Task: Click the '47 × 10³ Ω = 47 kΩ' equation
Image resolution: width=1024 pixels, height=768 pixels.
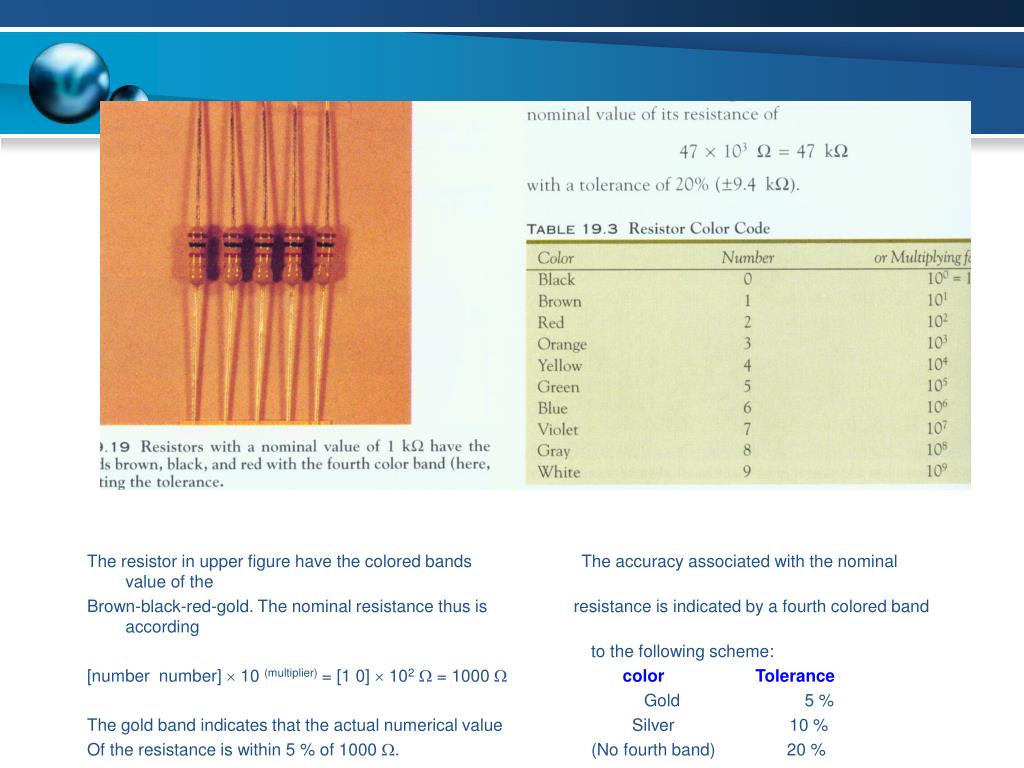Action: click(763, 152)
